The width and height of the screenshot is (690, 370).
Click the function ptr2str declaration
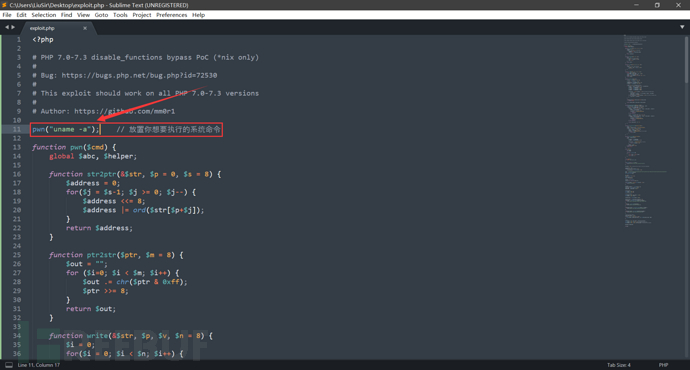pyautogui.click(x=116, y=255)
